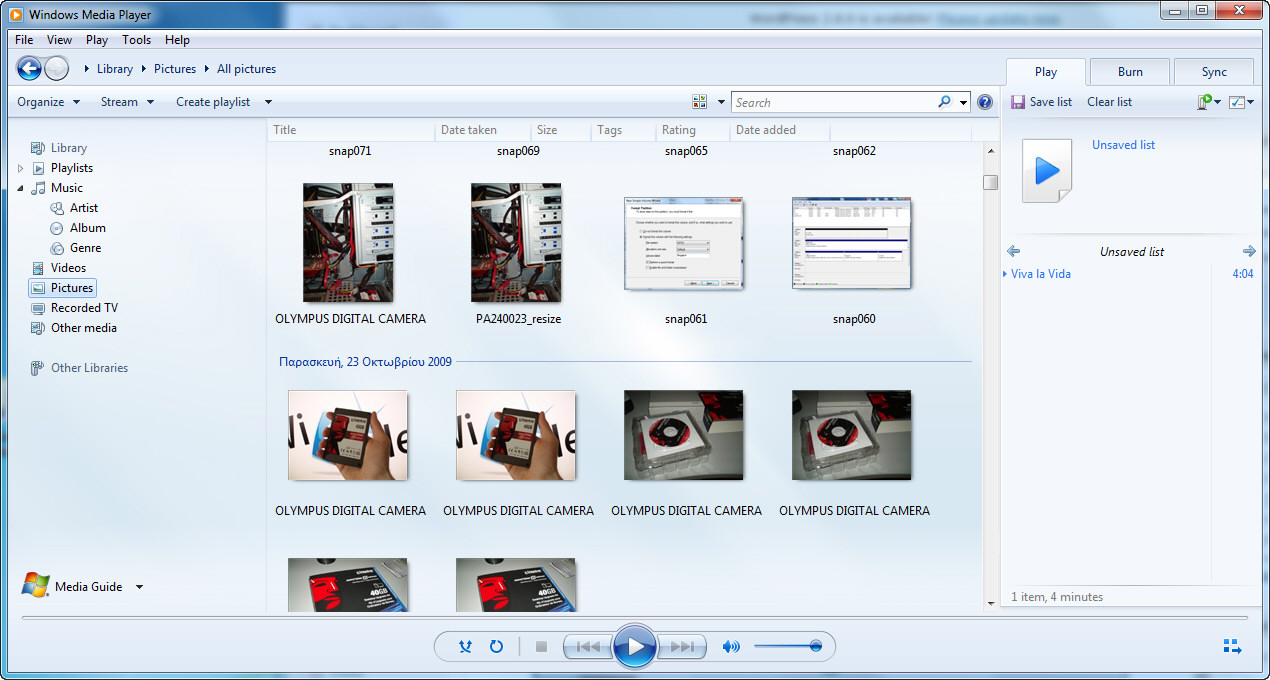Click the Windows logo Media Guide button
1270x680 pixels.
click(x=36, y=586)
